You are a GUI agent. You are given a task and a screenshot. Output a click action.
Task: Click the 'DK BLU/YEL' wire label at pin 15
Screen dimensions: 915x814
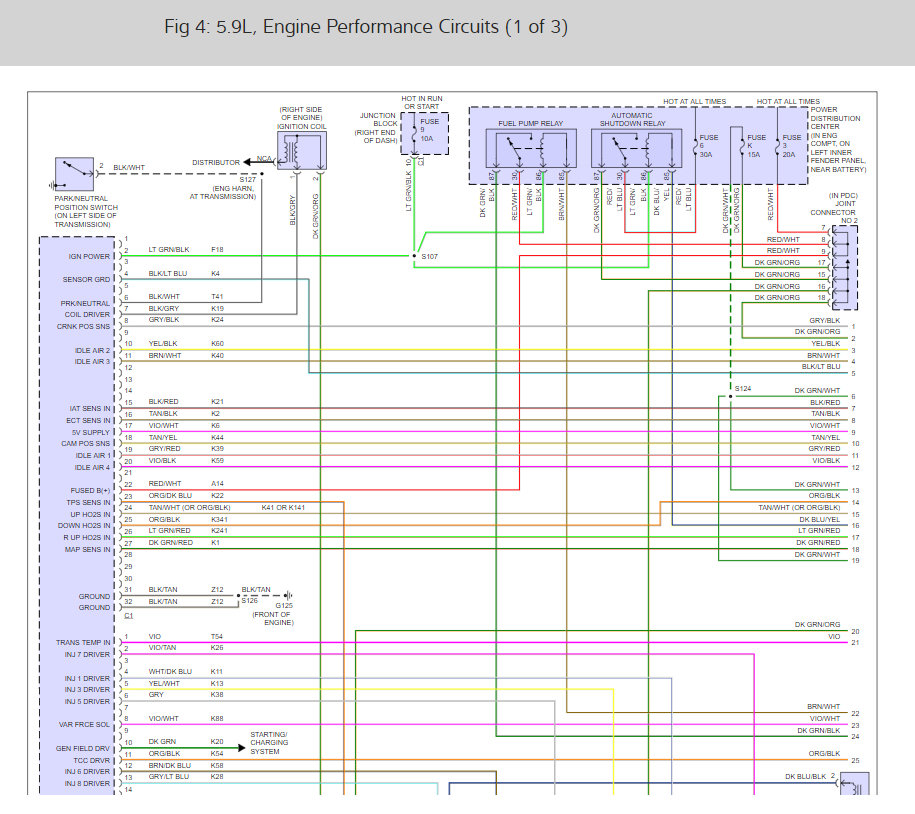tap(819, 519)
